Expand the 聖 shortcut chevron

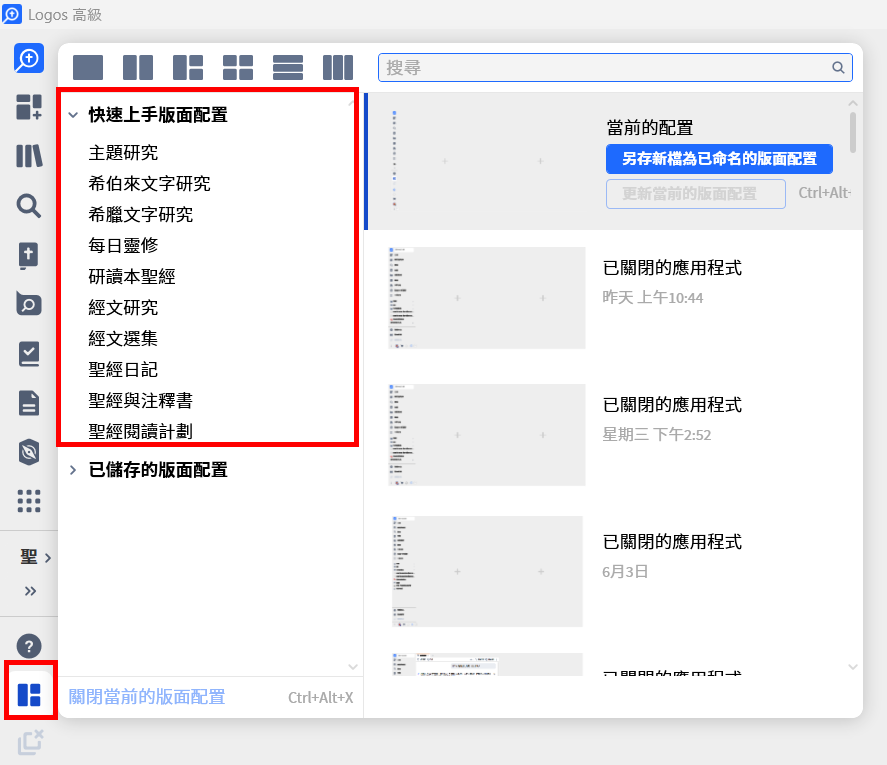click(x=48, y=558)
